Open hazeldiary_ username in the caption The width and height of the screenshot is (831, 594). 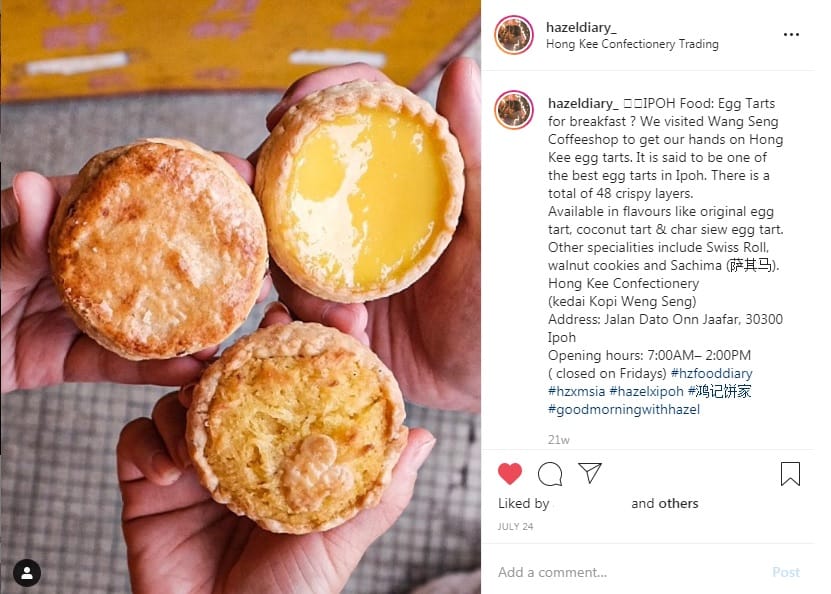[x=583, y=103]
